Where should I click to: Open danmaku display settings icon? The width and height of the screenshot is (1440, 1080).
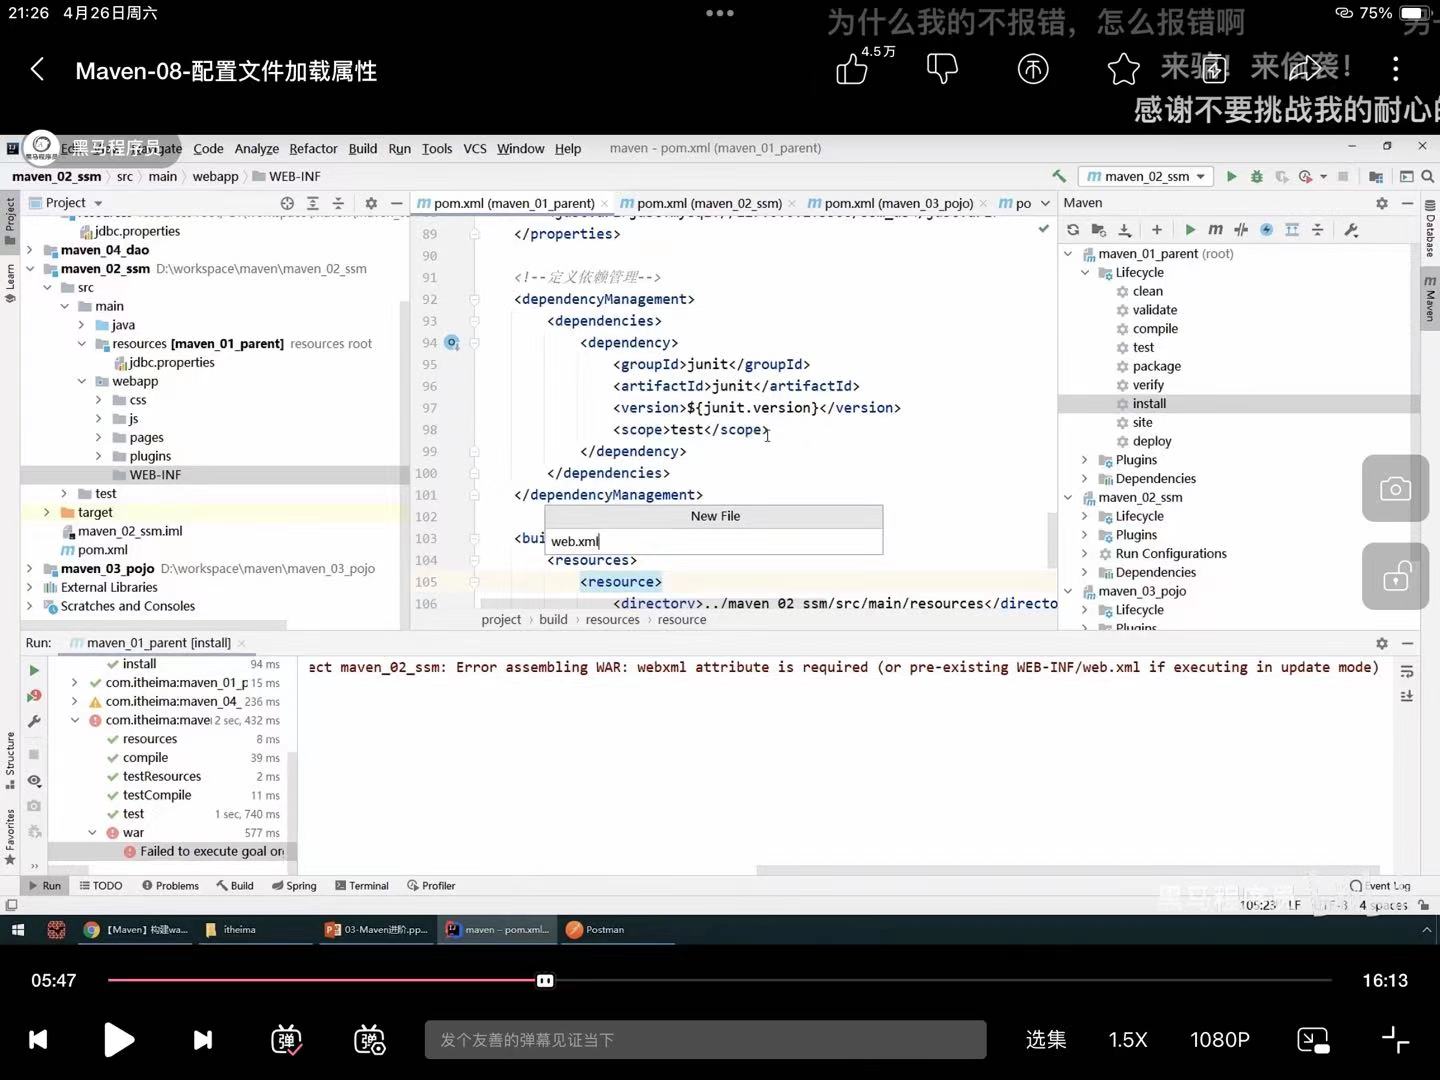[370, 1040]
